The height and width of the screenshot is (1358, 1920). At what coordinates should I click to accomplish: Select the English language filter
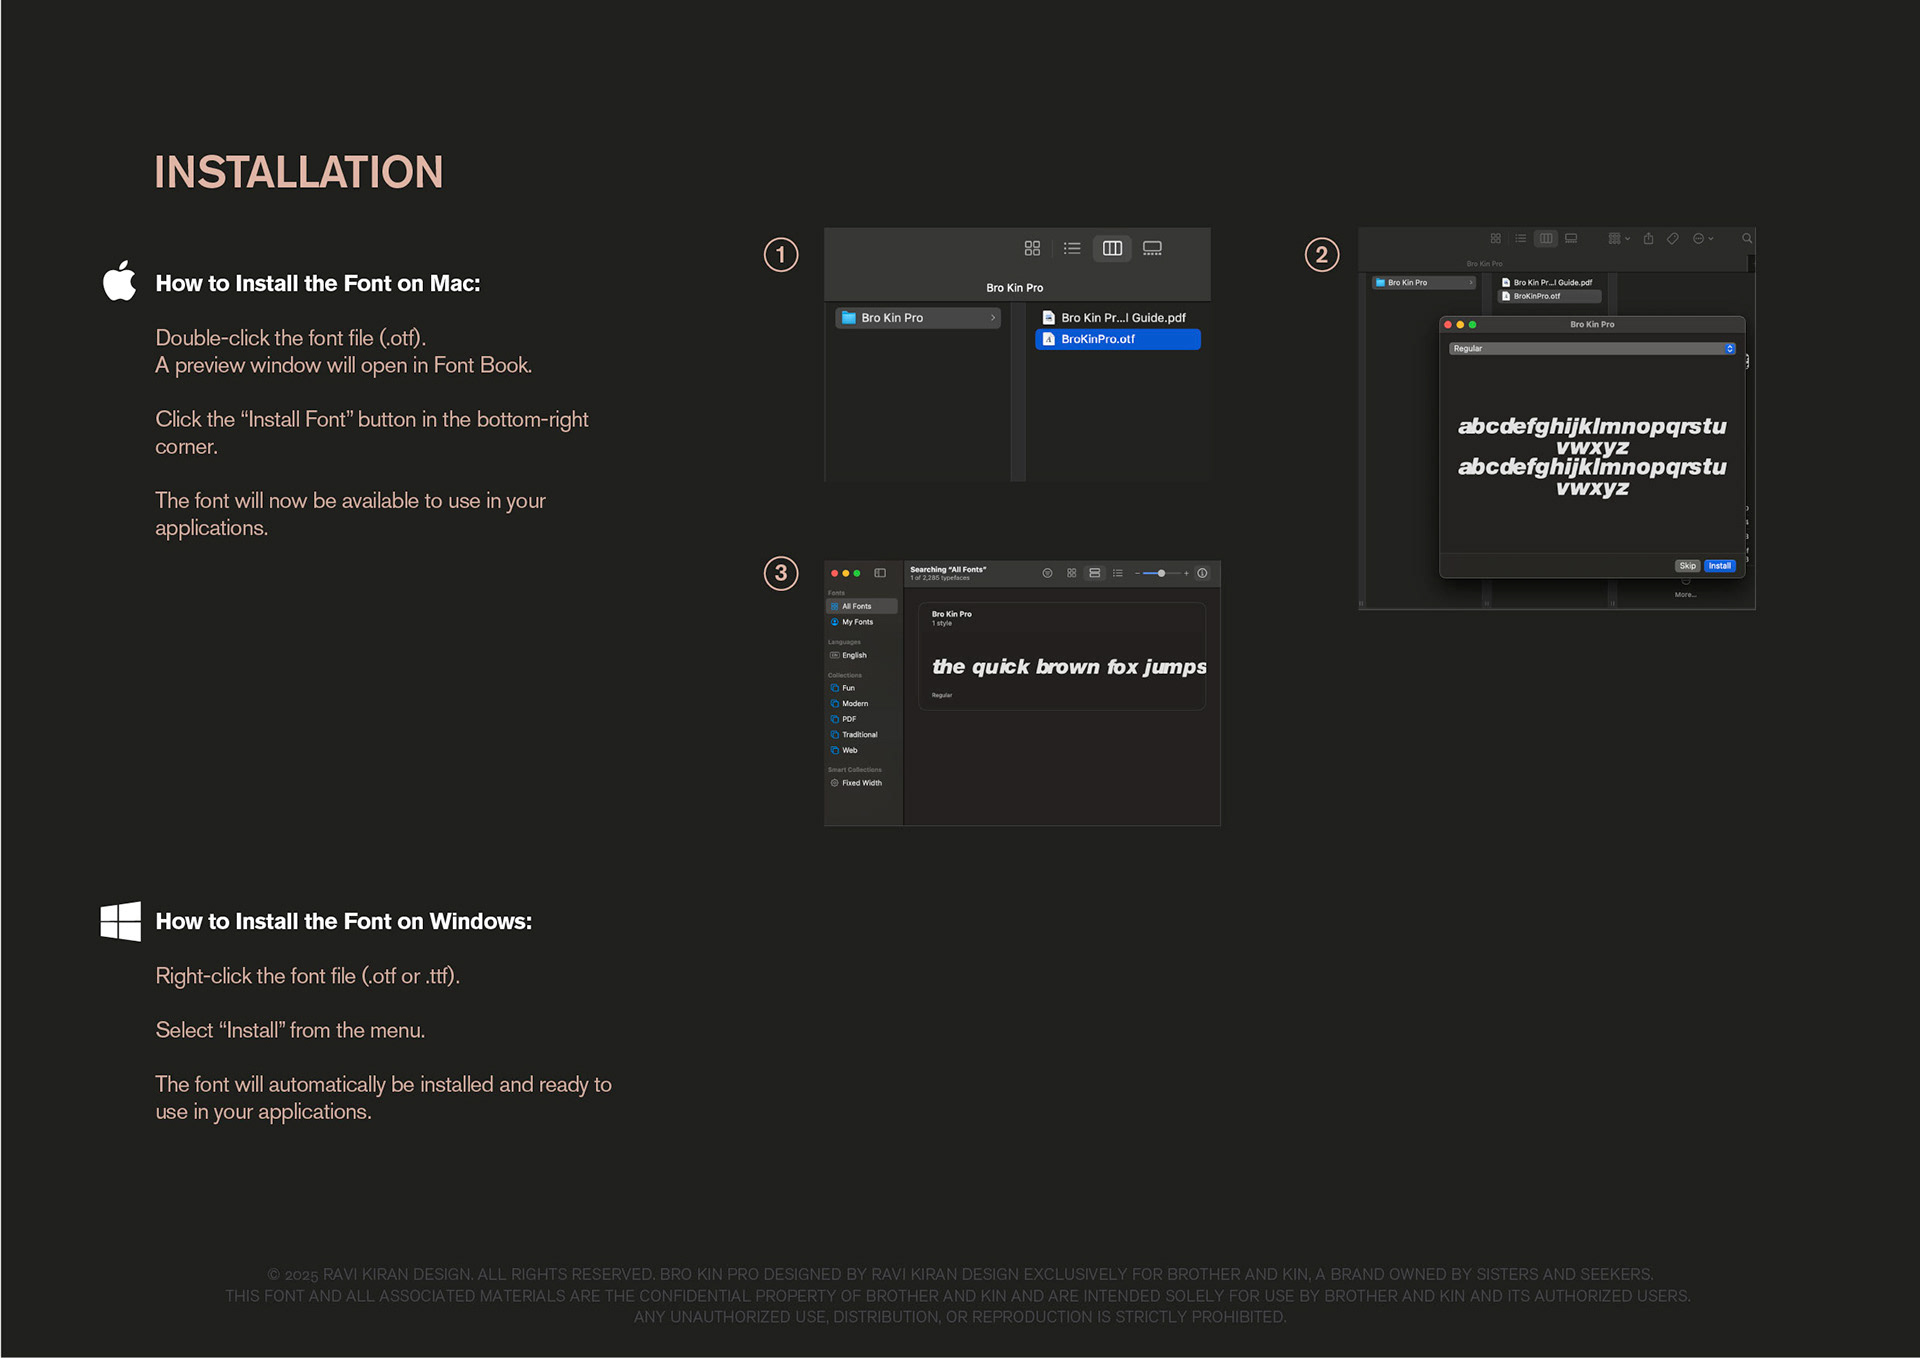click(852, 655)
